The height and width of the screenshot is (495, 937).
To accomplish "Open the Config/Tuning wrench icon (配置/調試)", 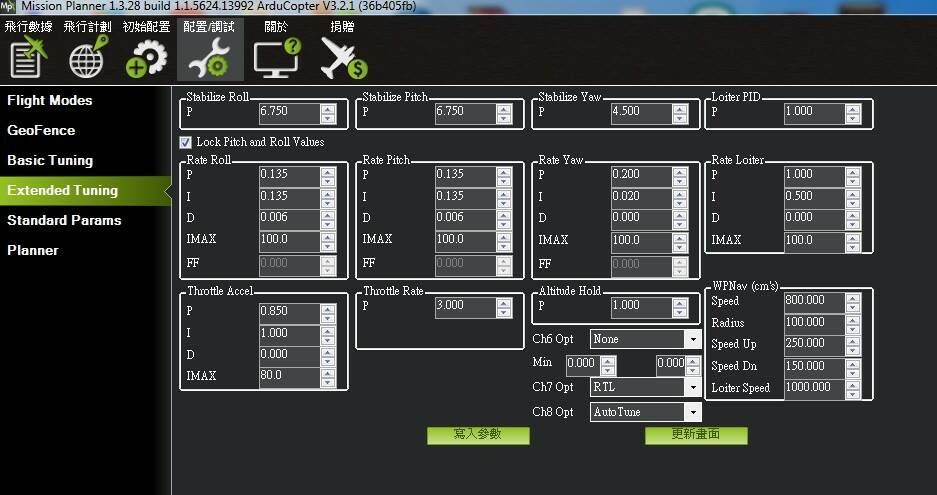I will 210,50.
